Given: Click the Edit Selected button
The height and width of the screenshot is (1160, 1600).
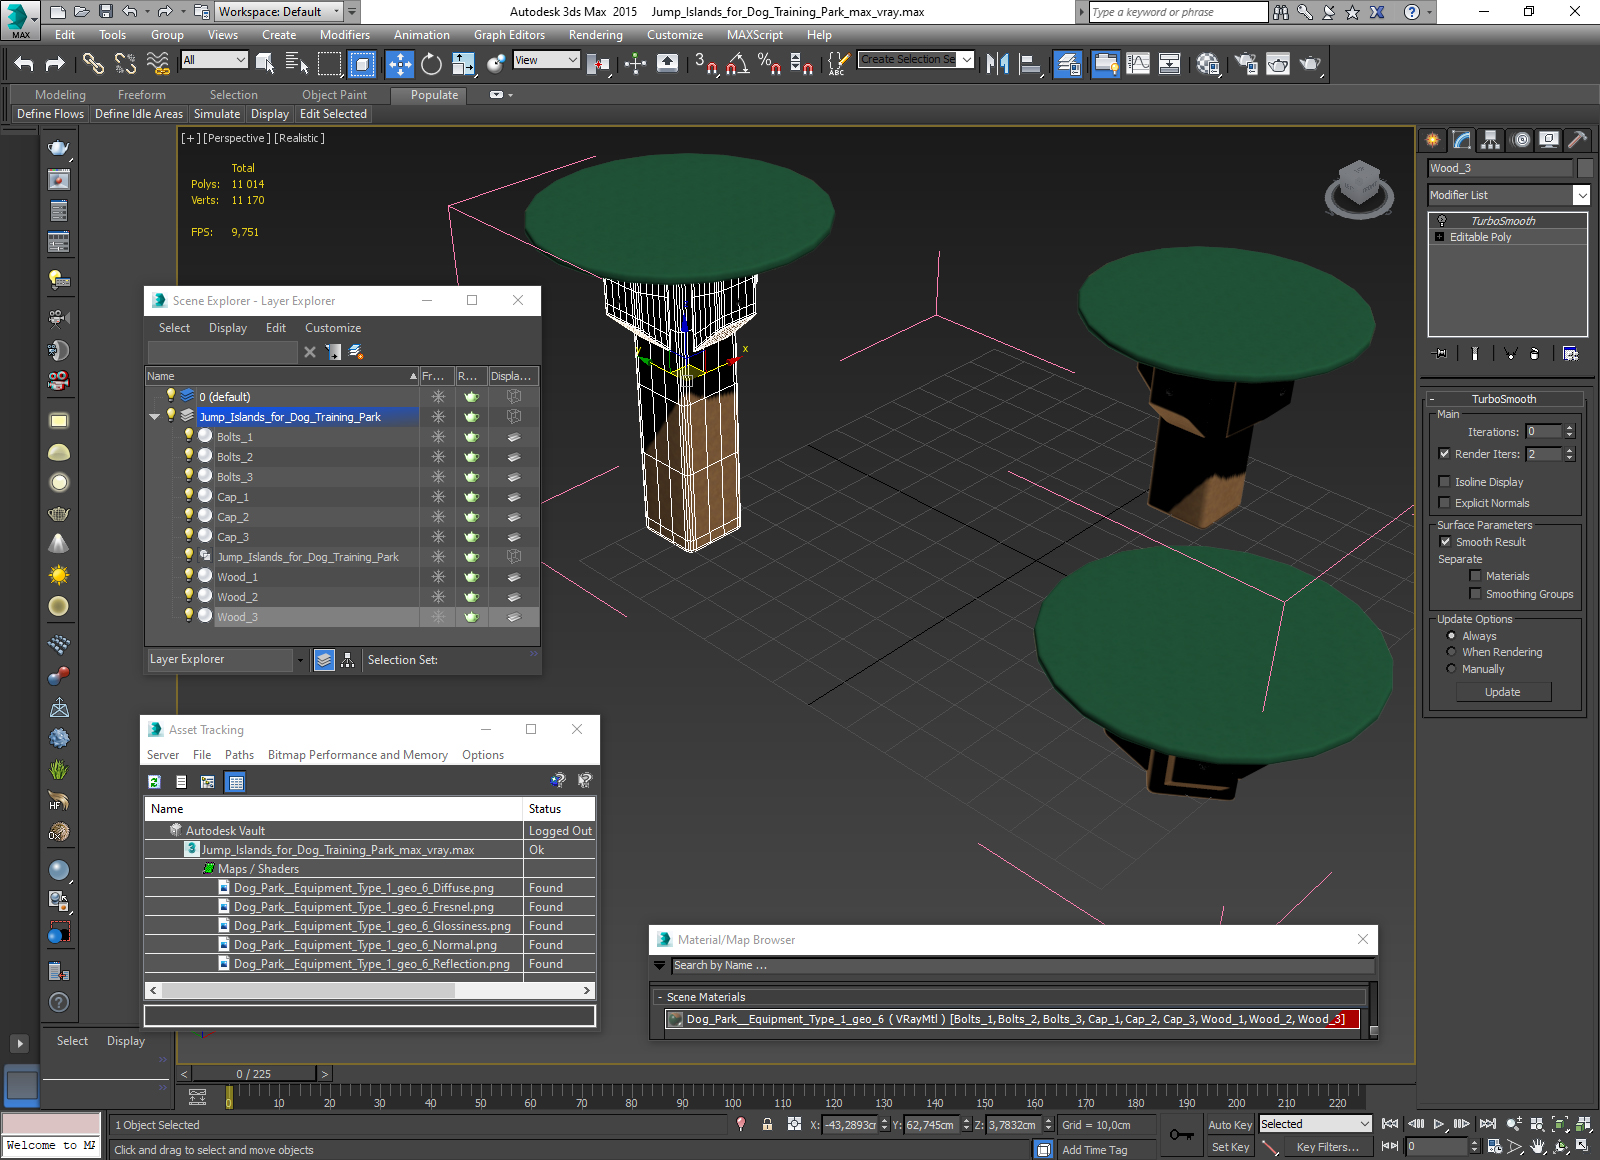Looking at the screenshot, I should point(333,114).
